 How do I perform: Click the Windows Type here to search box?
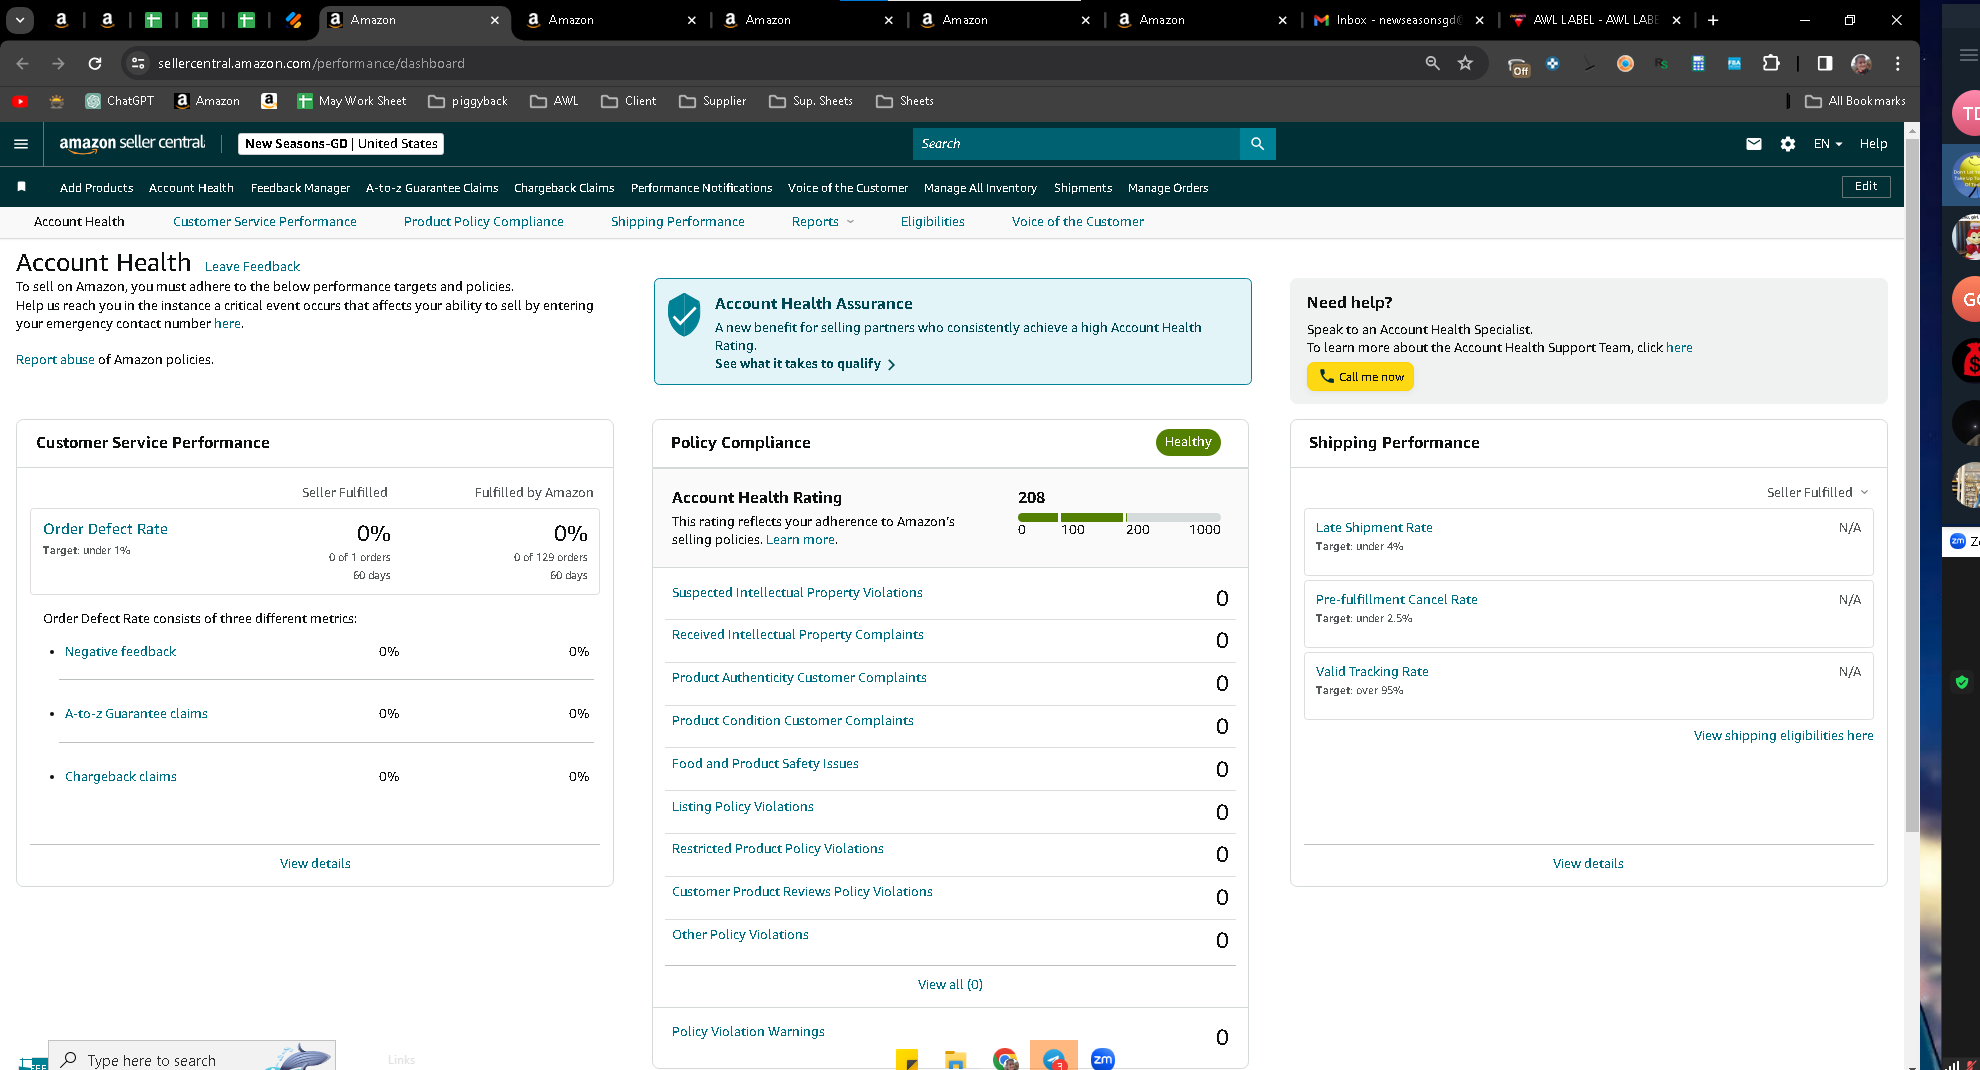pos(192,1058)
